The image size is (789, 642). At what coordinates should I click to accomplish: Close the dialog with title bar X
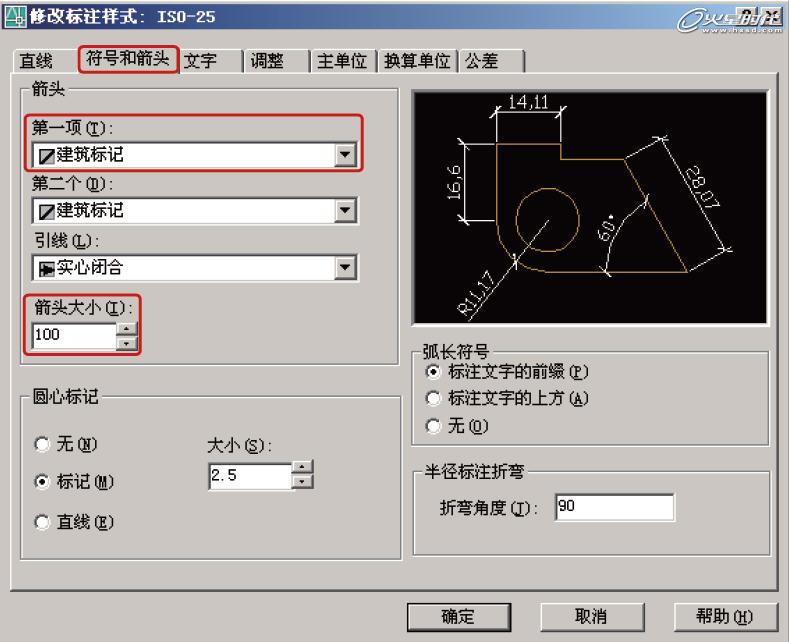770,16
